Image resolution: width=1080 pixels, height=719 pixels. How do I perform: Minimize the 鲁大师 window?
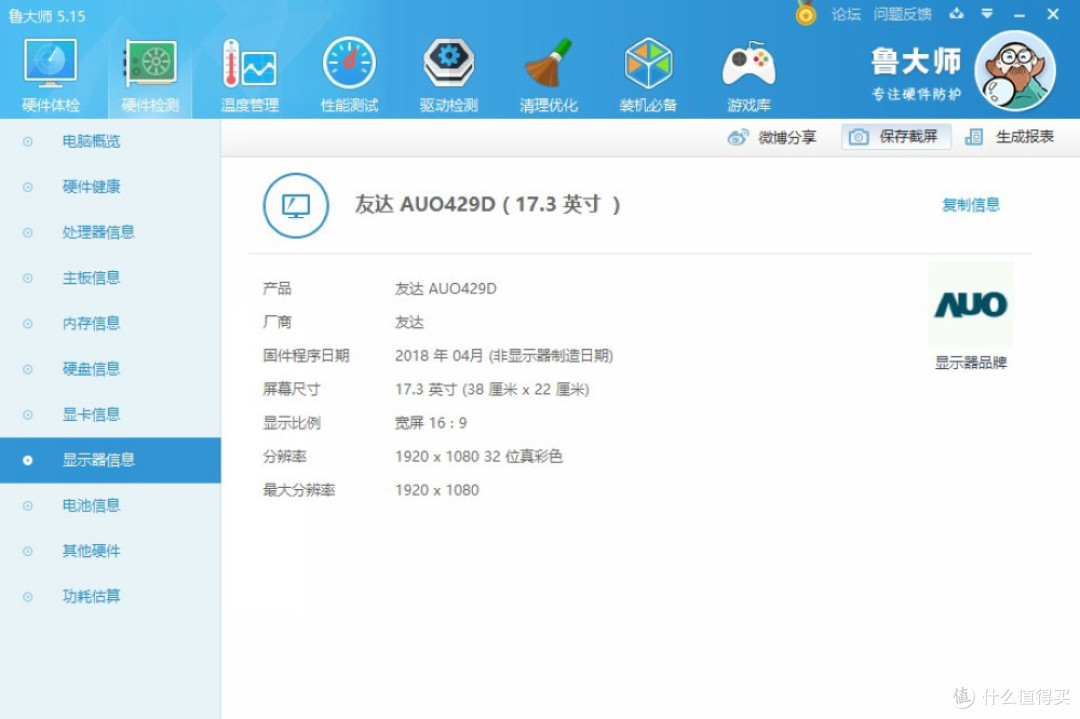(x=1020, y=14)
